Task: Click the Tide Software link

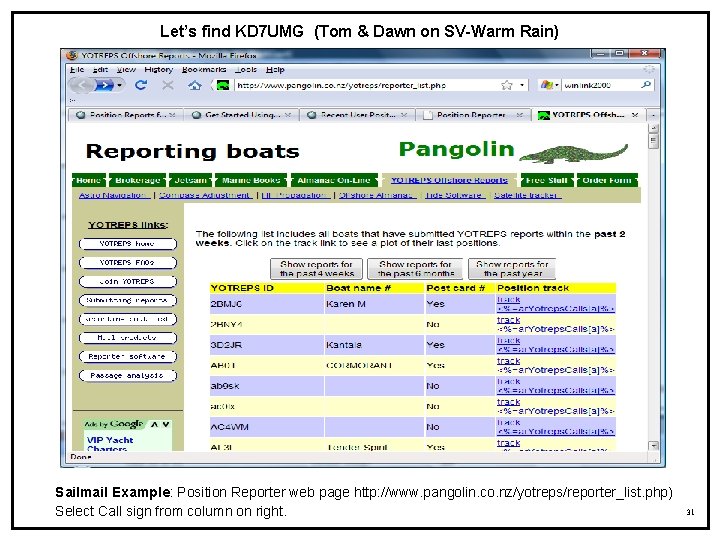Action: point(455,195)
